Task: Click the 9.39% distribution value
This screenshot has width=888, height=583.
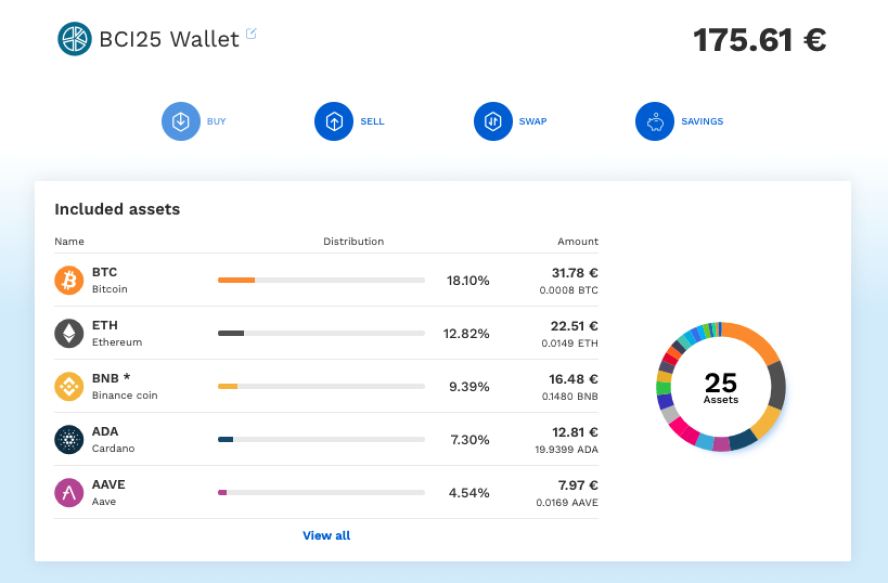Action: point(469,386)
